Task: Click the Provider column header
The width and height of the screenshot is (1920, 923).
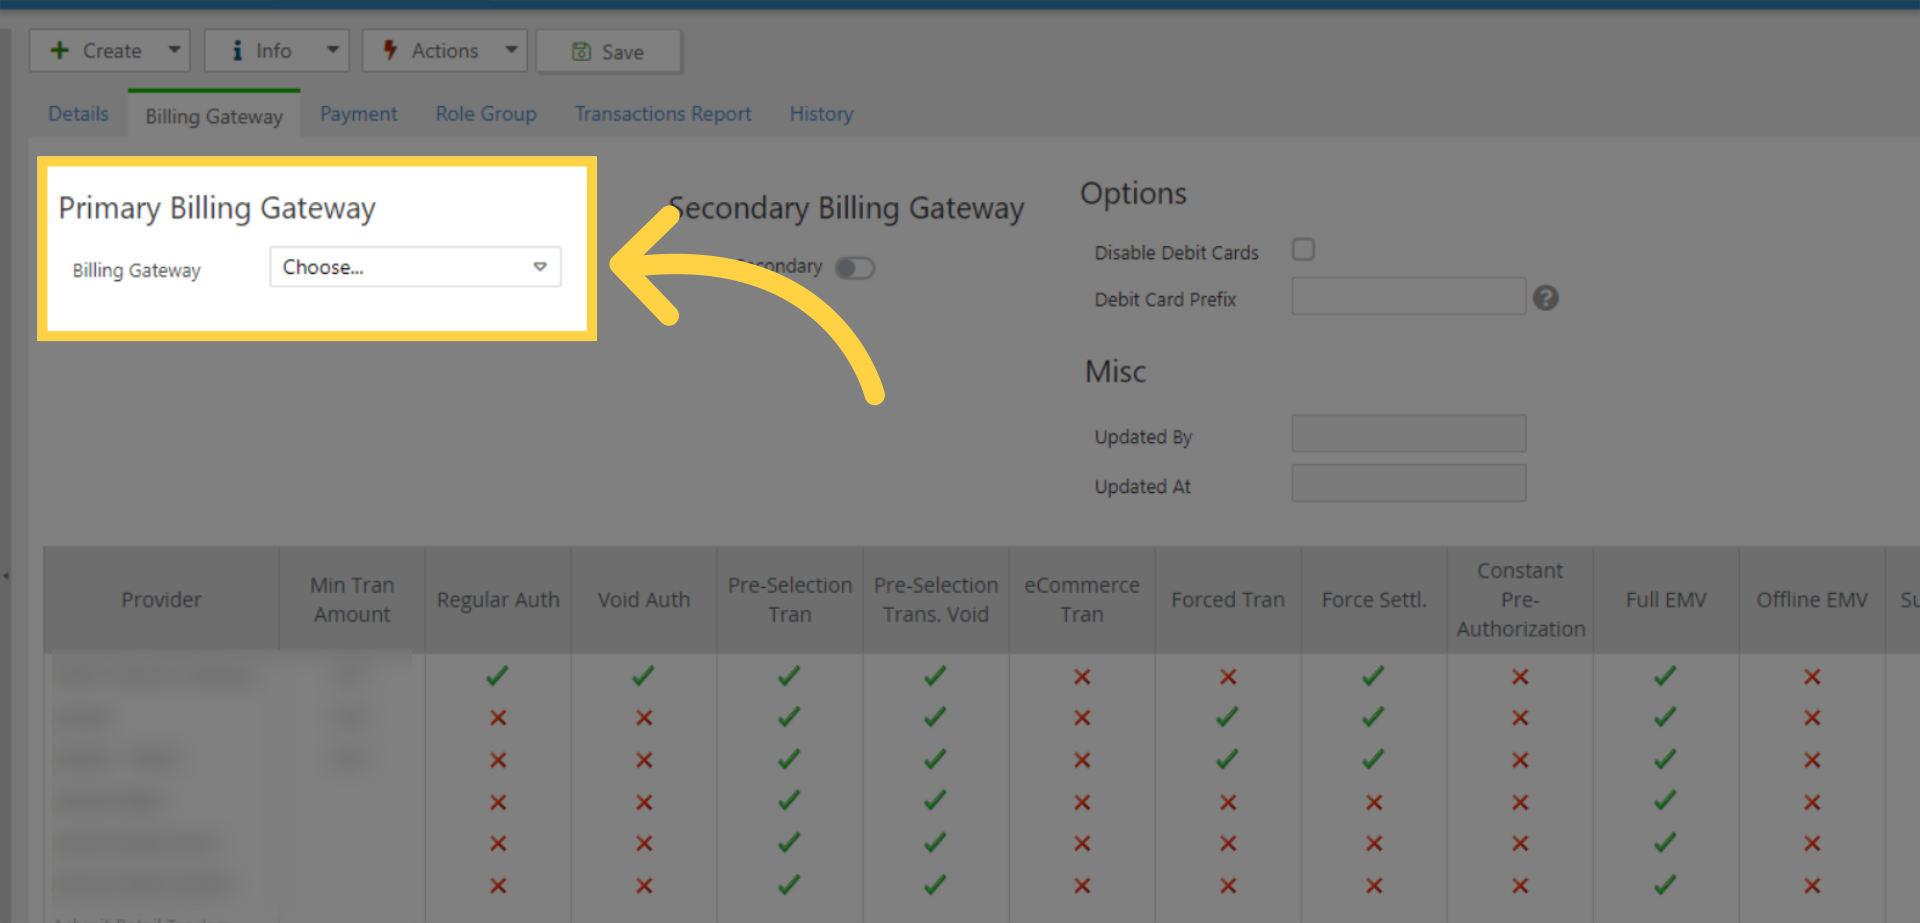Action: [x=161, y=600]
